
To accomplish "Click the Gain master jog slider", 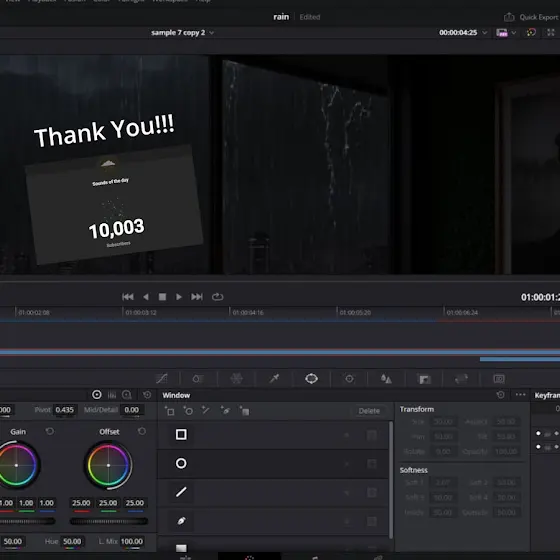I will coord(27,521).
